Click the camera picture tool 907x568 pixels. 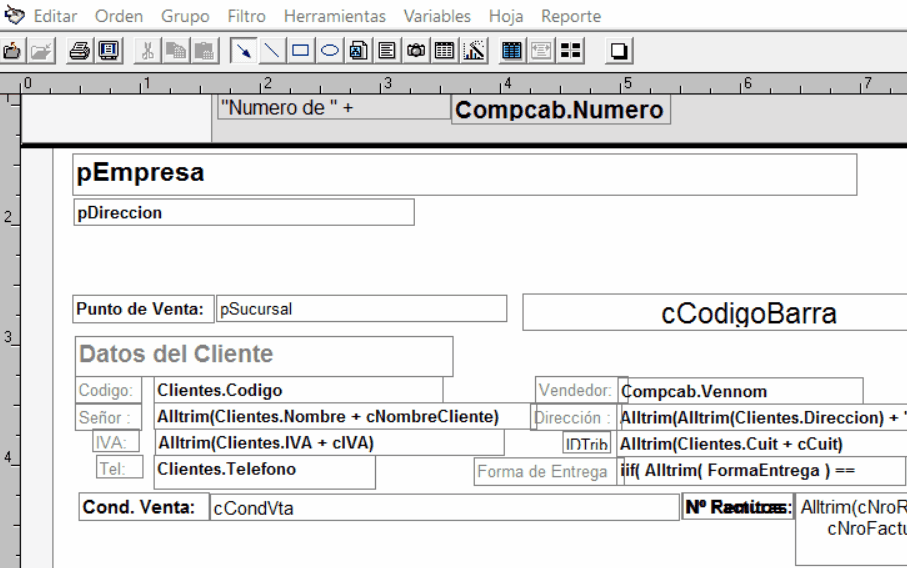(416, 51)
